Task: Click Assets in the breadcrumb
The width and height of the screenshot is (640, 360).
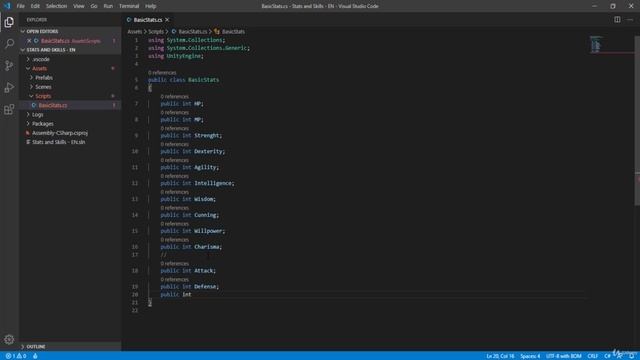Action: [134, 31]
